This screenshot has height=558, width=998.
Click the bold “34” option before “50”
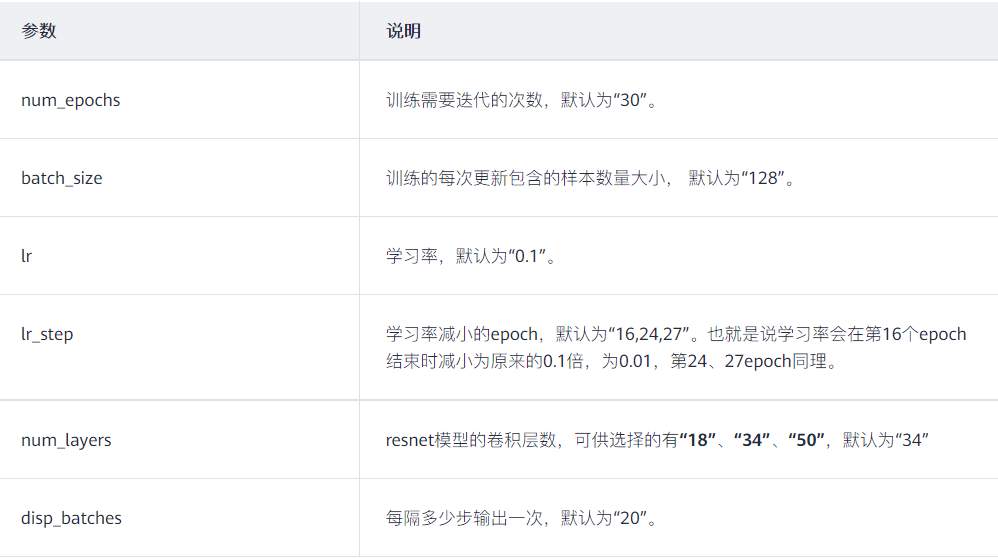point(753,440)
